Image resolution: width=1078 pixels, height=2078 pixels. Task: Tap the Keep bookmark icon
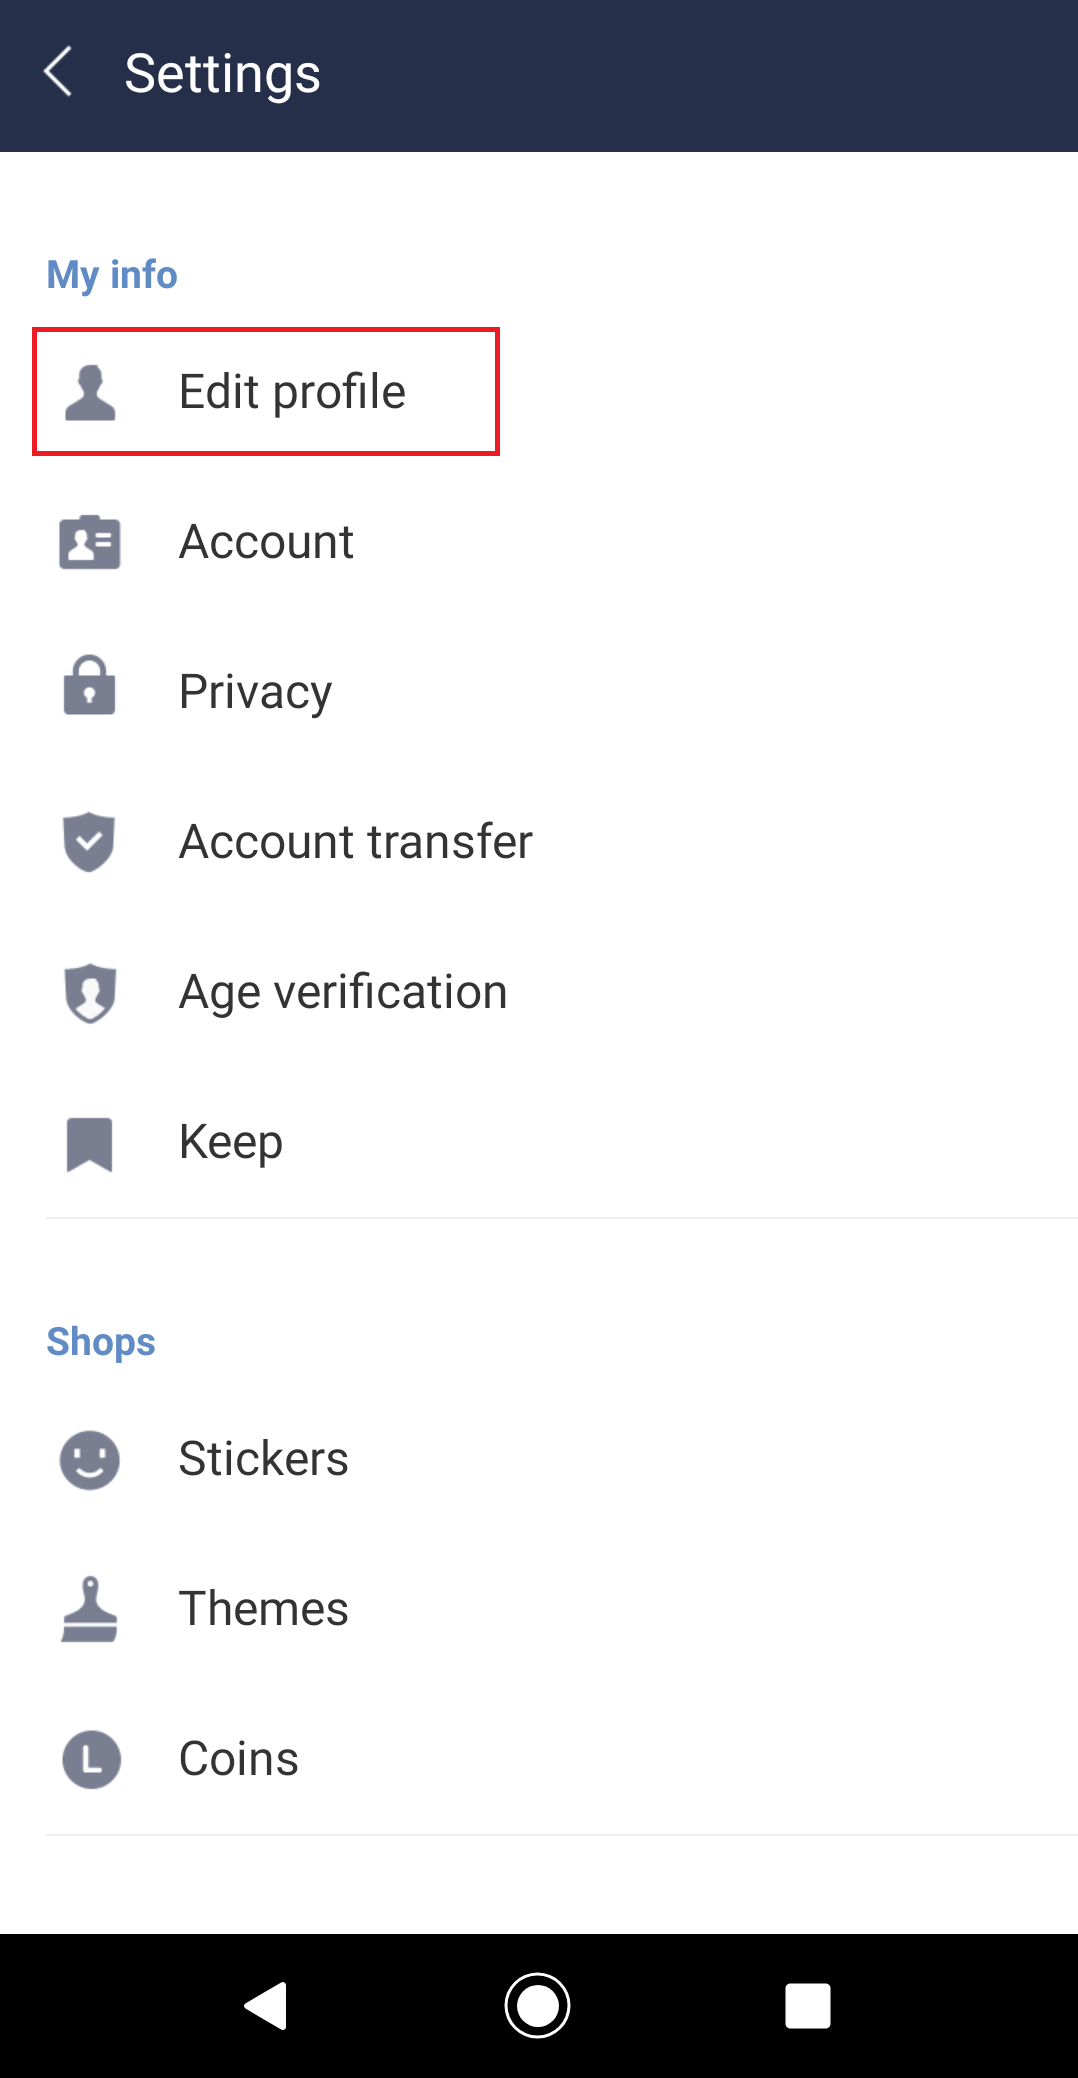pyautogui.click(x=90, y=1143)
